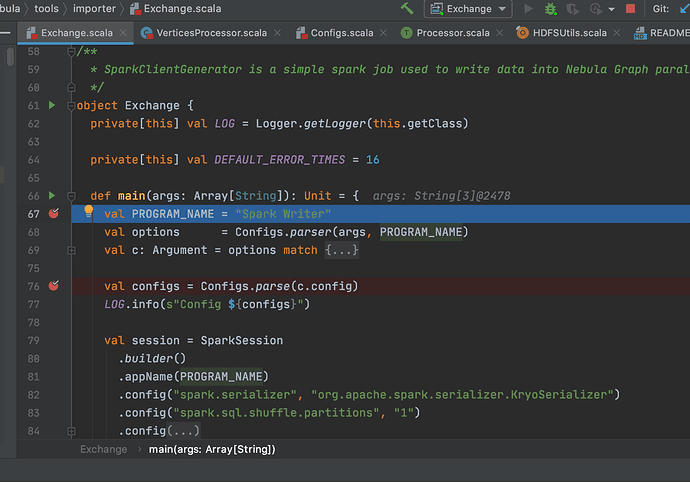Screen dimensions: 690x482
Task: Expand folded (...) text on line 84
Action: point(183,430)
